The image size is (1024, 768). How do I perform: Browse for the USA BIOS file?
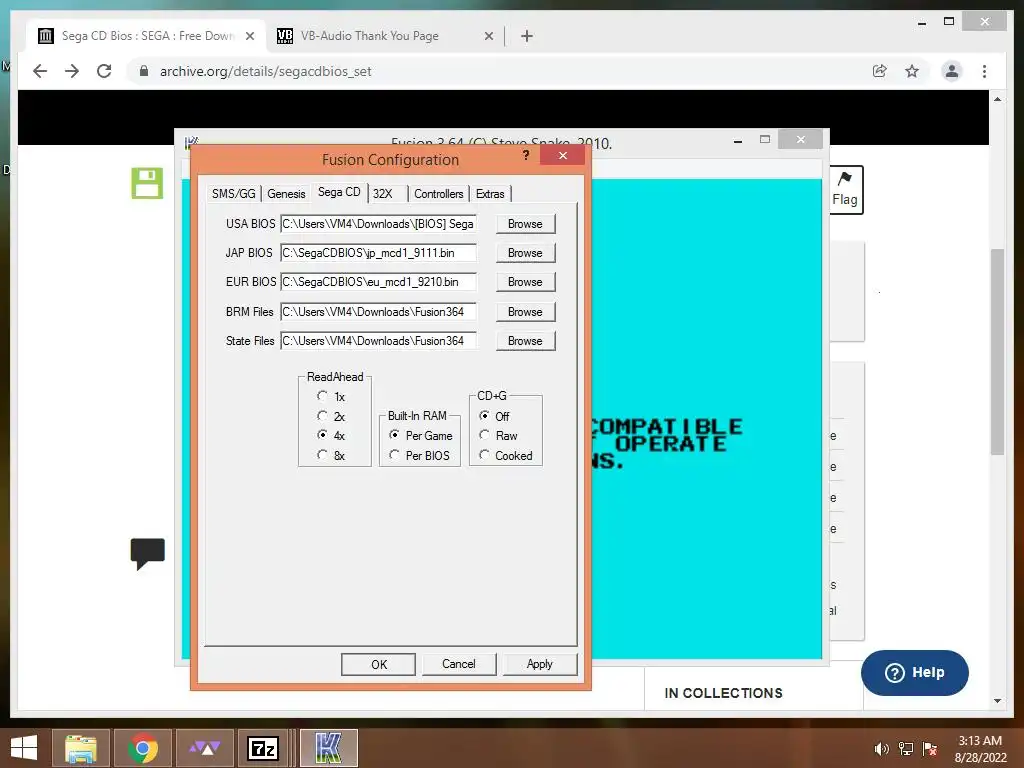[x=525, y=223]
